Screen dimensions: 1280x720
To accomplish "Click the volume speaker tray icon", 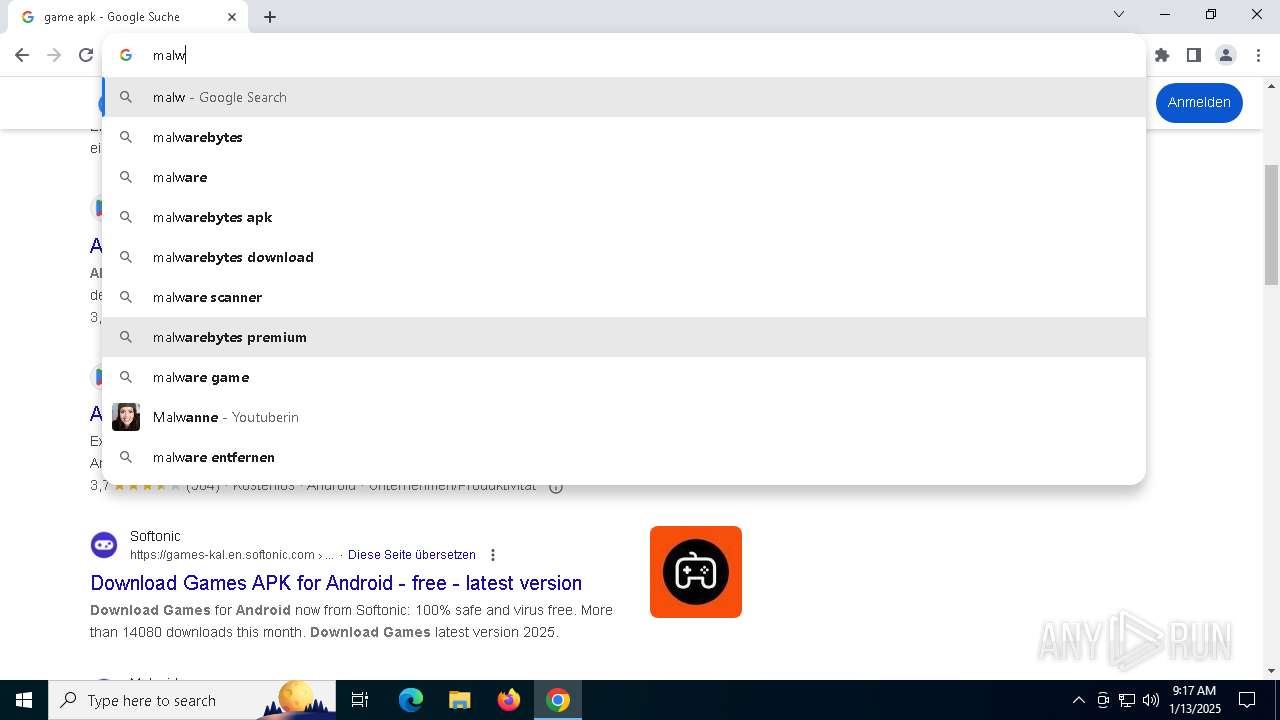I will 1151,700.
